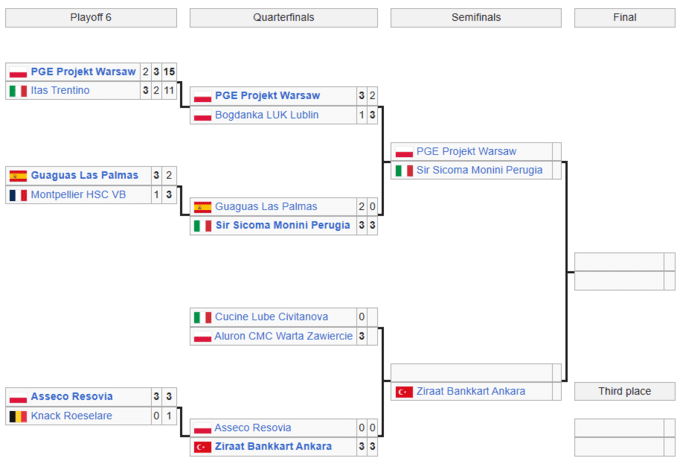The width and height of the screenshot is (680, 464).
Task: Click the Semifinals column header
Action: coord(476,18)
